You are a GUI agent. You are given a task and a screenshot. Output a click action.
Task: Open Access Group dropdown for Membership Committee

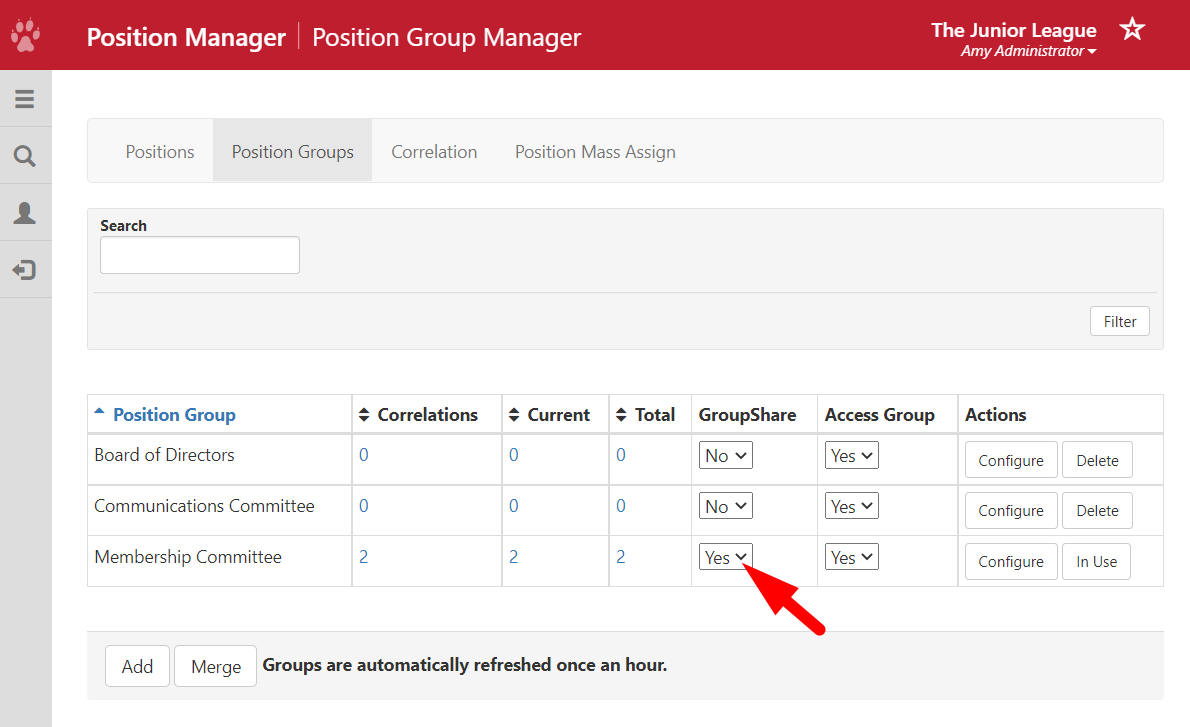click(852, 557)
